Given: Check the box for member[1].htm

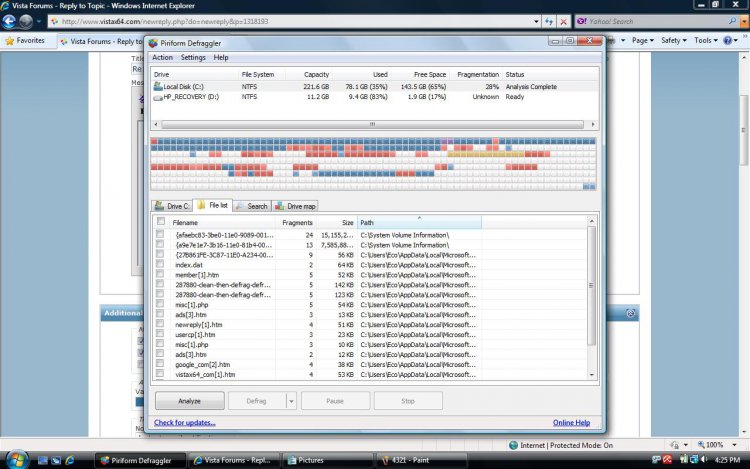Looking at the screenshot, I should coord(160,274).
